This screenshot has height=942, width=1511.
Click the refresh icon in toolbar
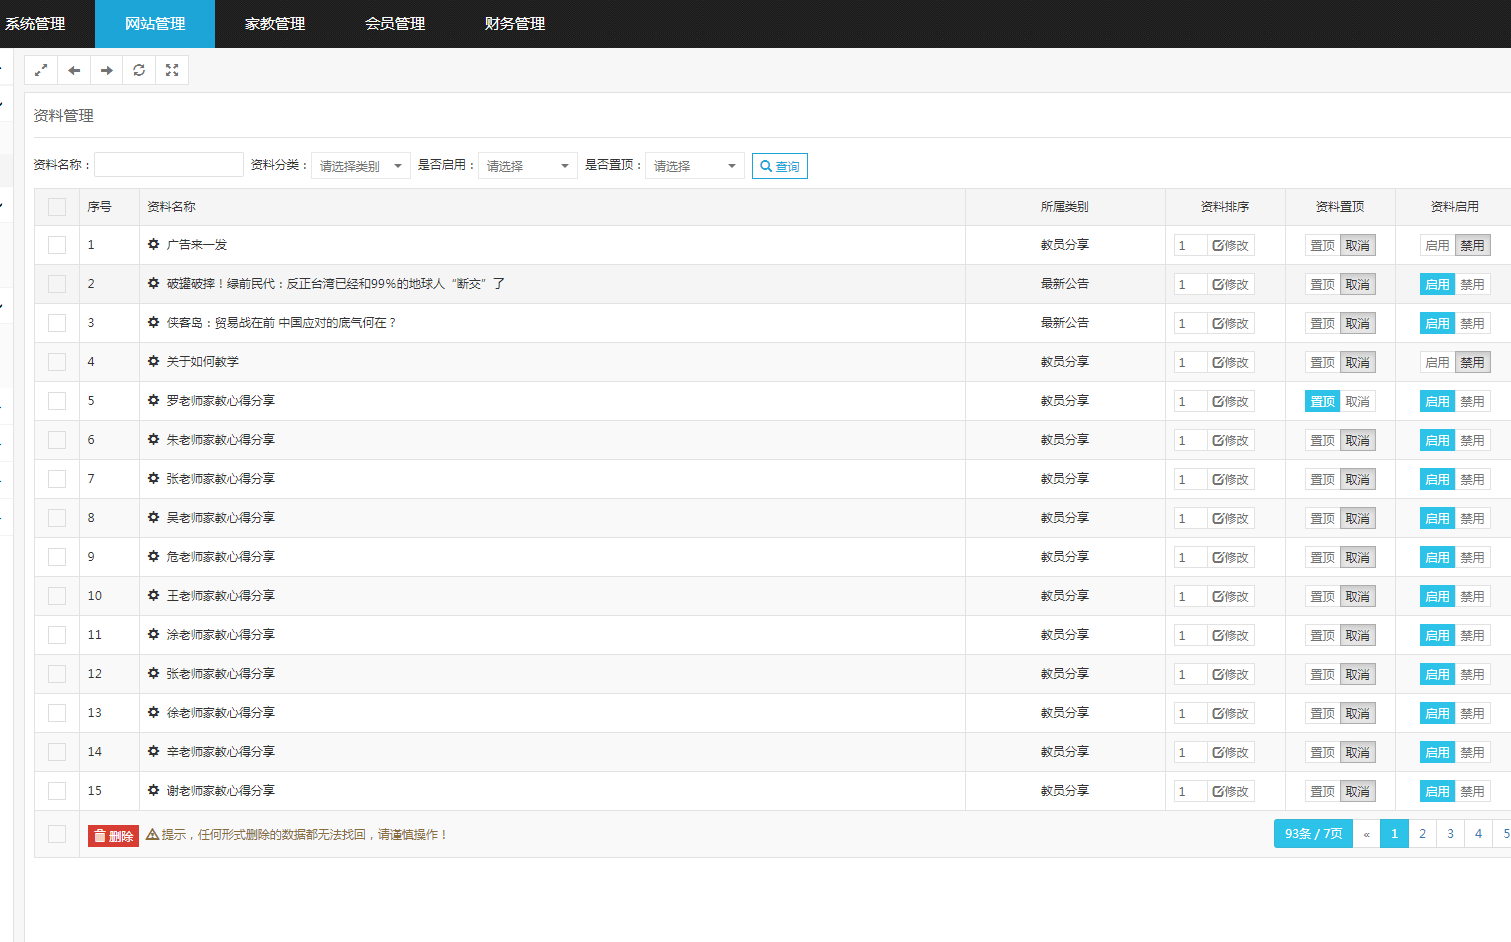[139, 70]
